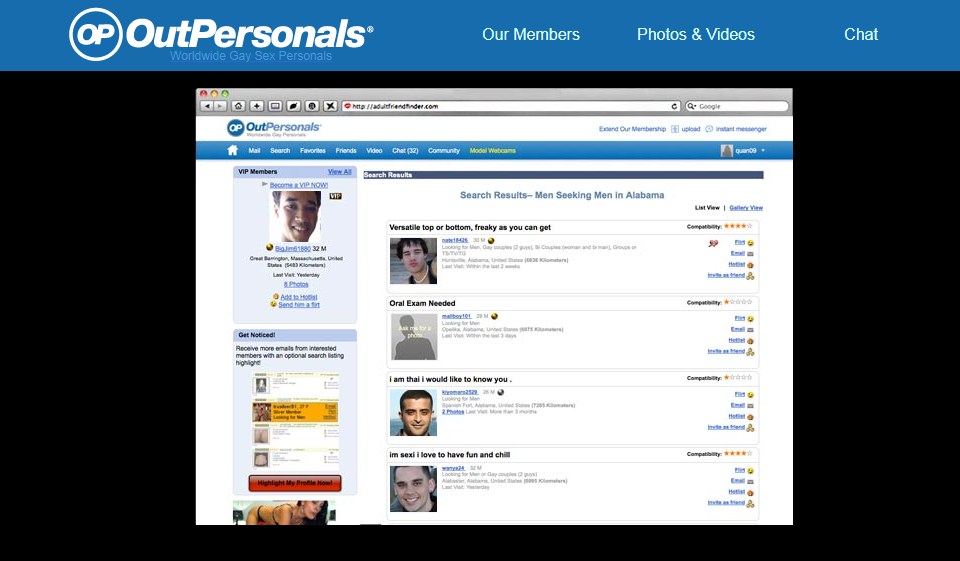The height and width of the screenshot is (561, 960).
Task: Click the OutPersonals logo in the header
Action: 221,34
